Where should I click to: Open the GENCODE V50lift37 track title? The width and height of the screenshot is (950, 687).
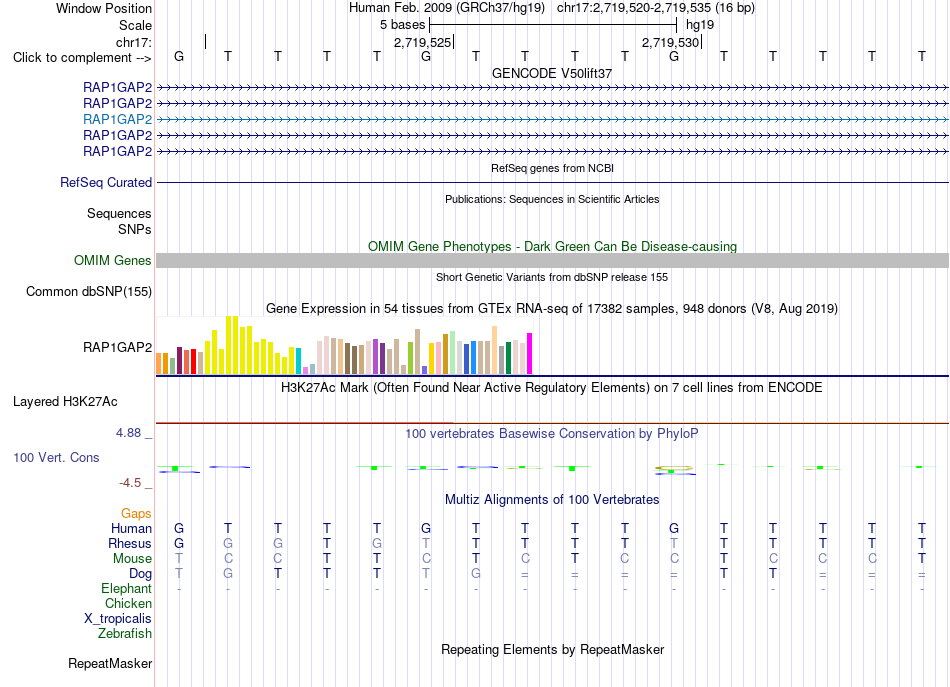(552, 73)
